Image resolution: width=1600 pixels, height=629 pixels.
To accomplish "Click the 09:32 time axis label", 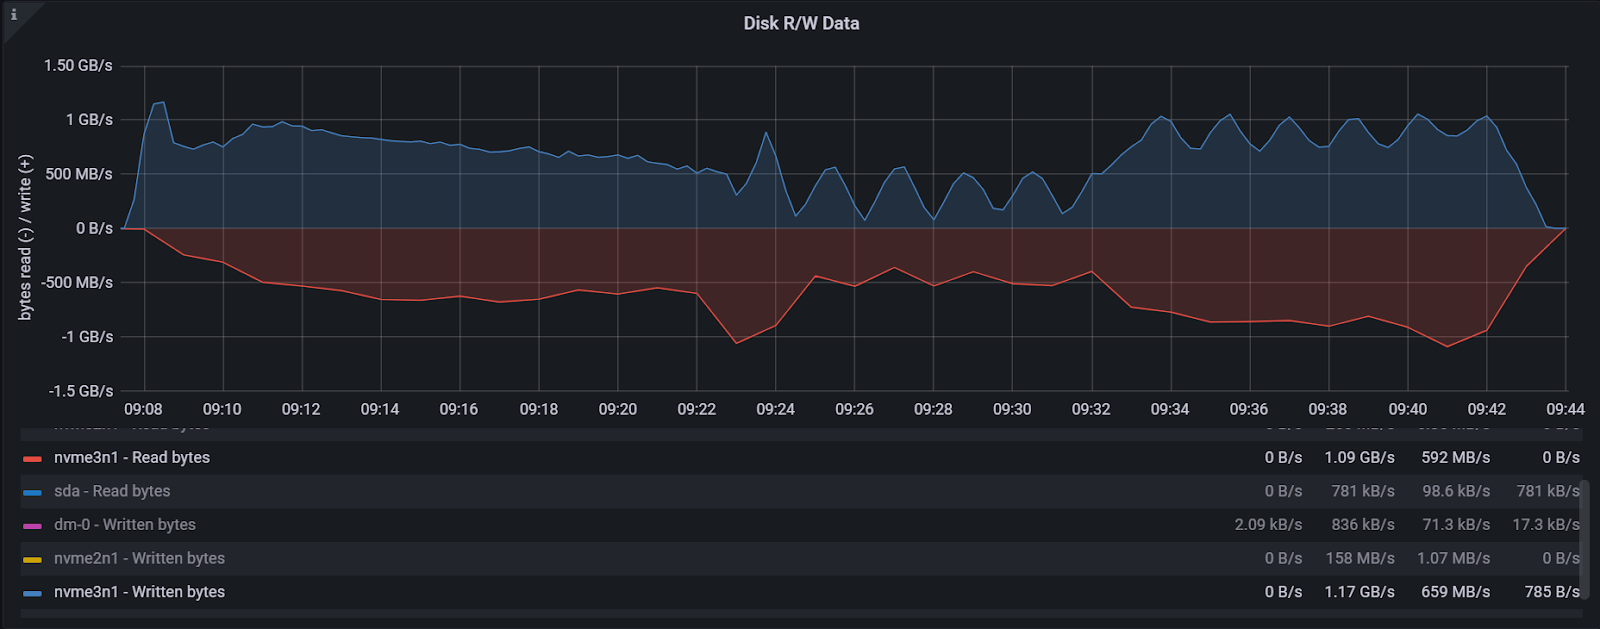I will pyautogui.click(x=1091, y=409).
